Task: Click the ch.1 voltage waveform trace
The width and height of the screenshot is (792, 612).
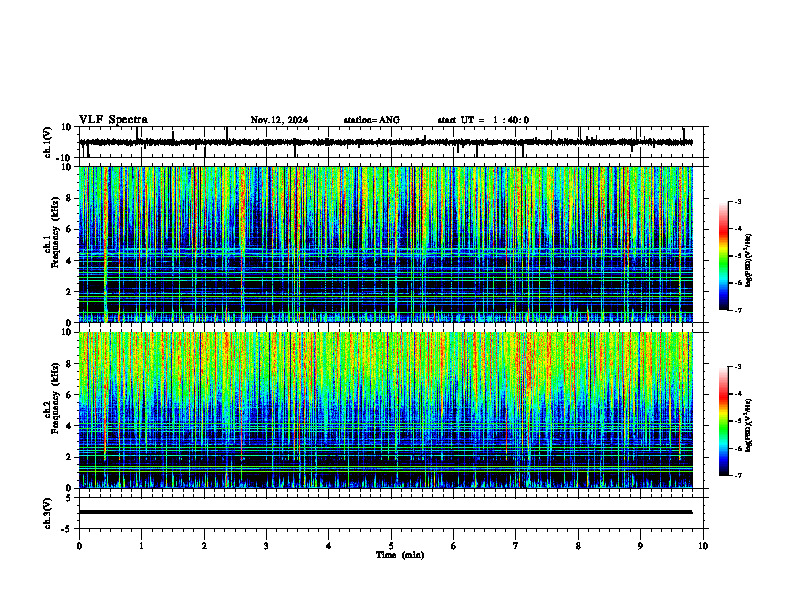Action: point(386,142)
